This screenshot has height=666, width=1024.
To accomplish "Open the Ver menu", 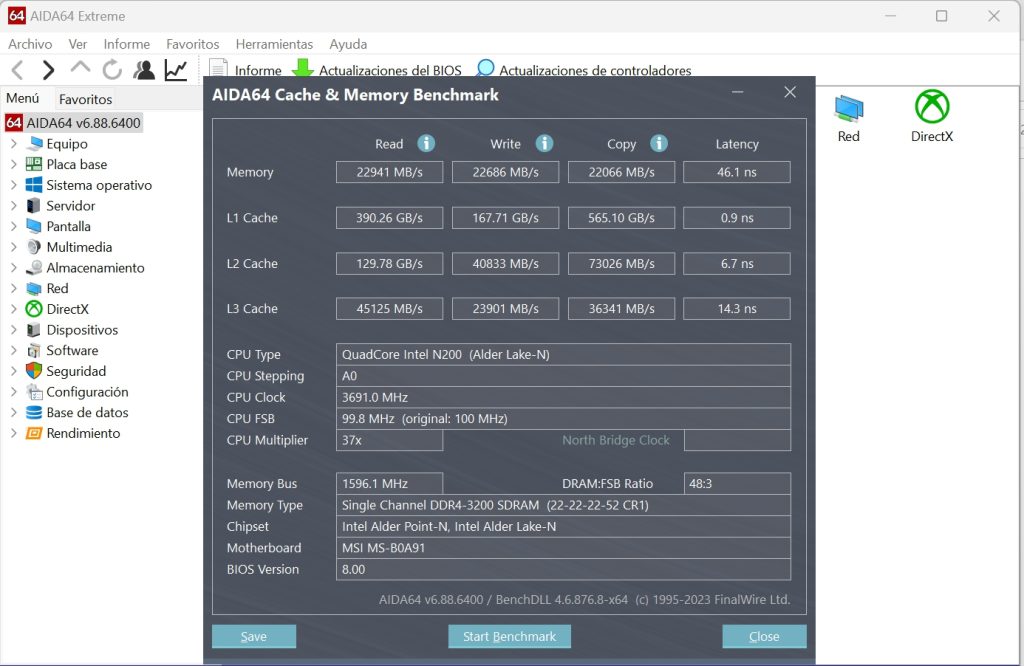I will [x=78, y=44].
